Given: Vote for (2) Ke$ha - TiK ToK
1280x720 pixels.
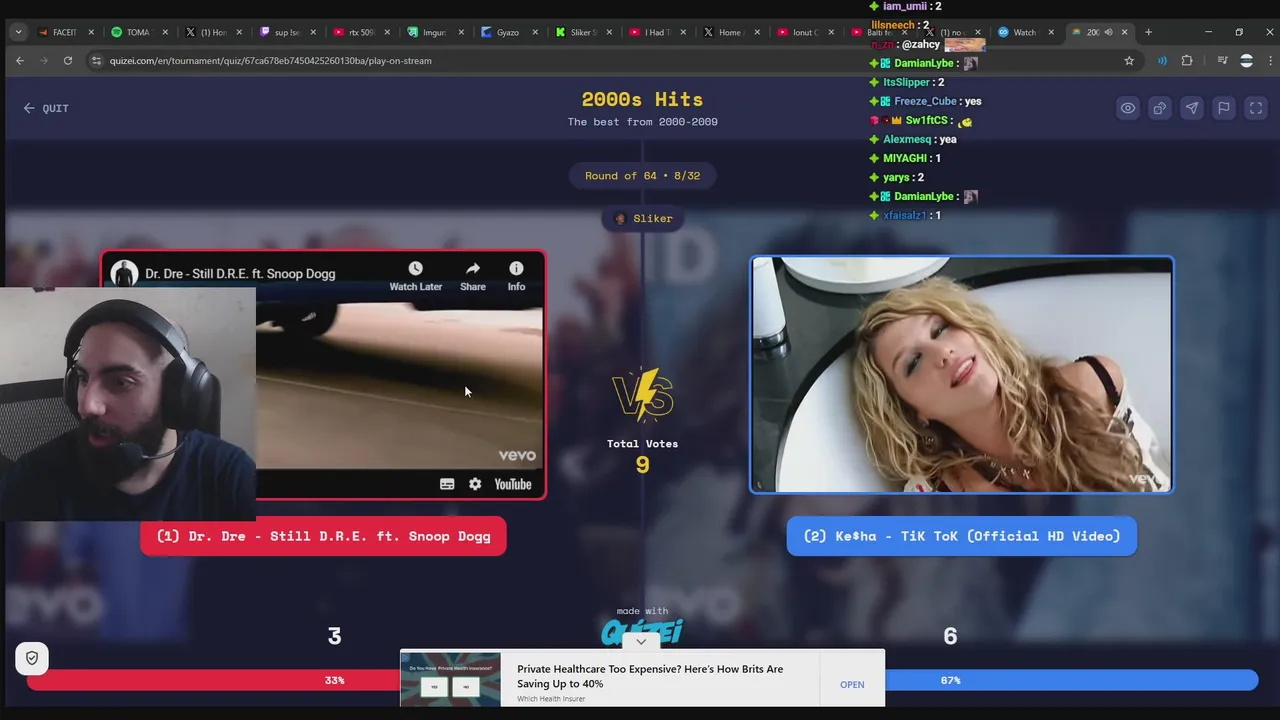Looking at the screenshot, I should (x=961, y=536).
